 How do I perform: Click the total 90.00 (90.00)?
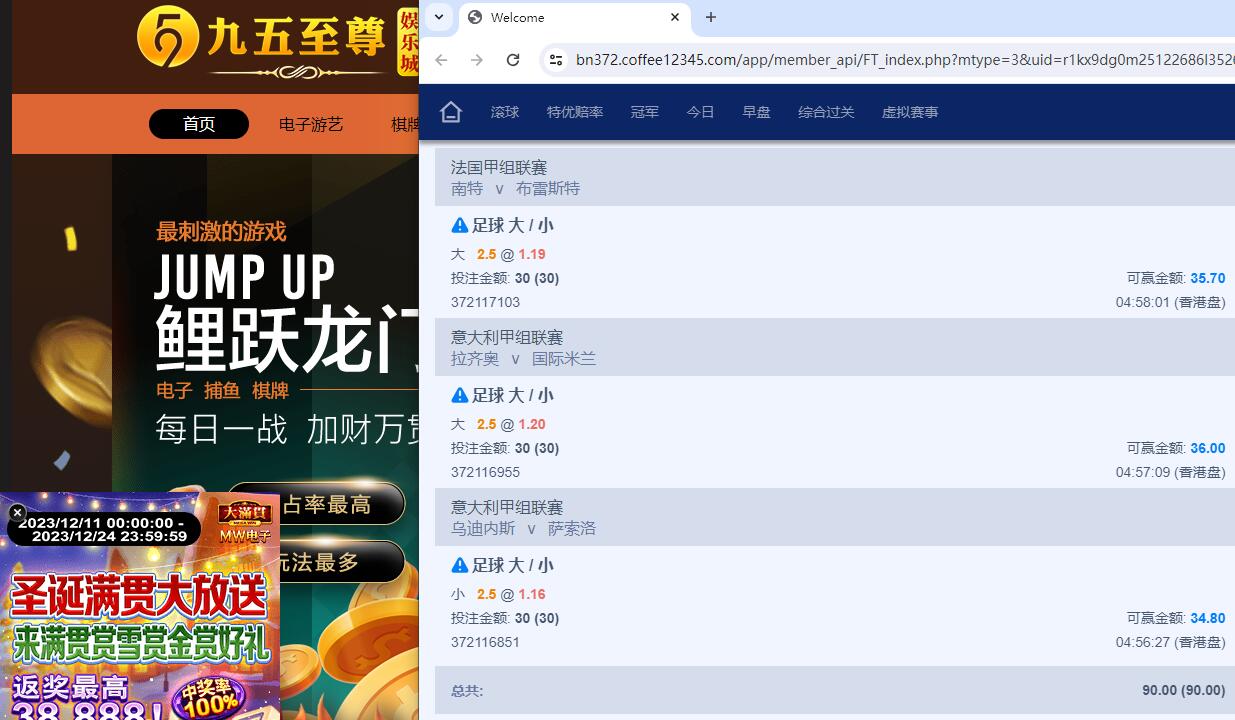1184,690
